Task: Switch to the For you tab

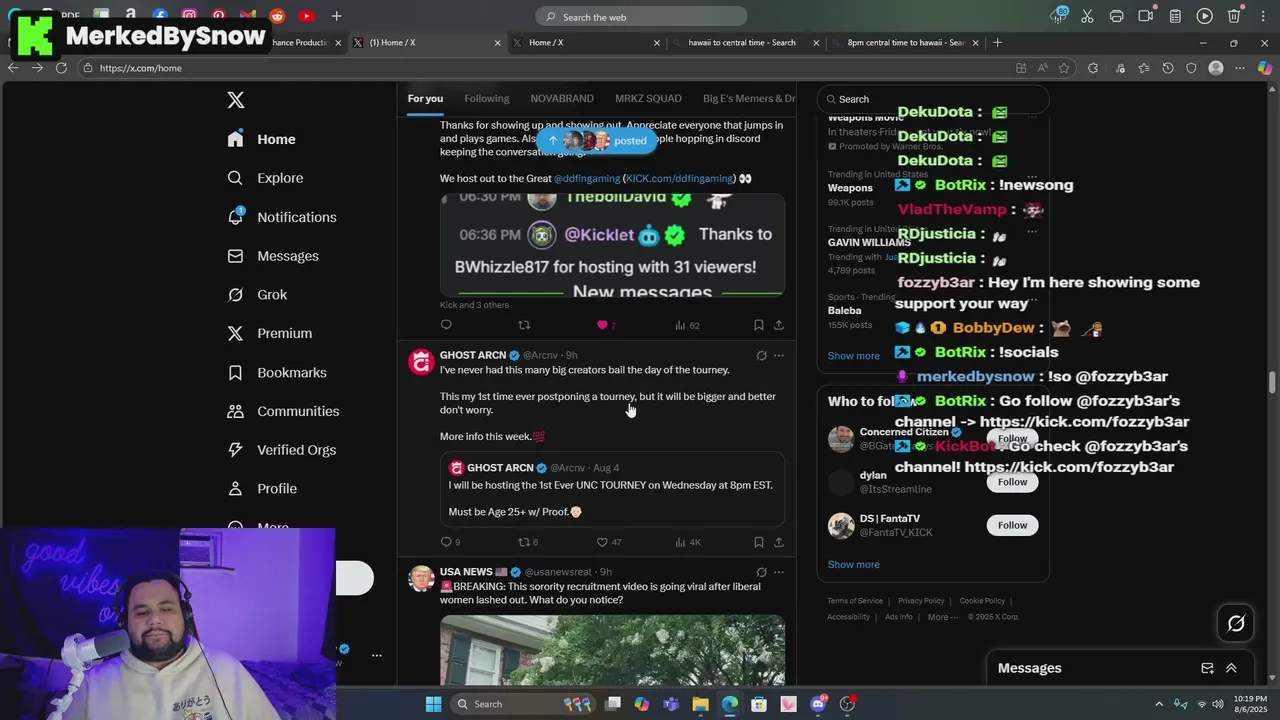Action: pos(425,98)
